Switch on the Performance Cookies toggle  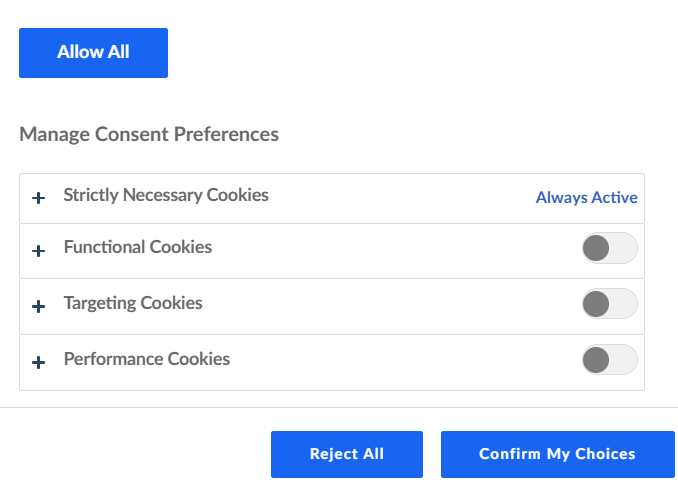[609, 360]
